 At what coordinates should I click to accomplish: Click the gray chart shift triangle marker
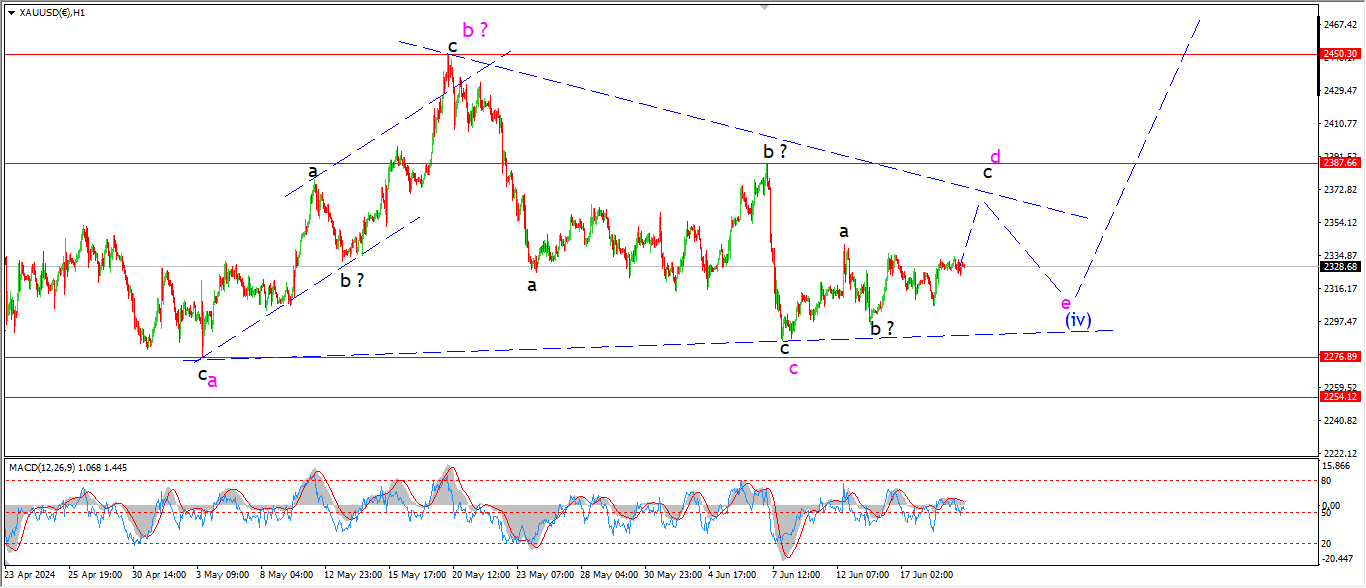coord(766,7)
